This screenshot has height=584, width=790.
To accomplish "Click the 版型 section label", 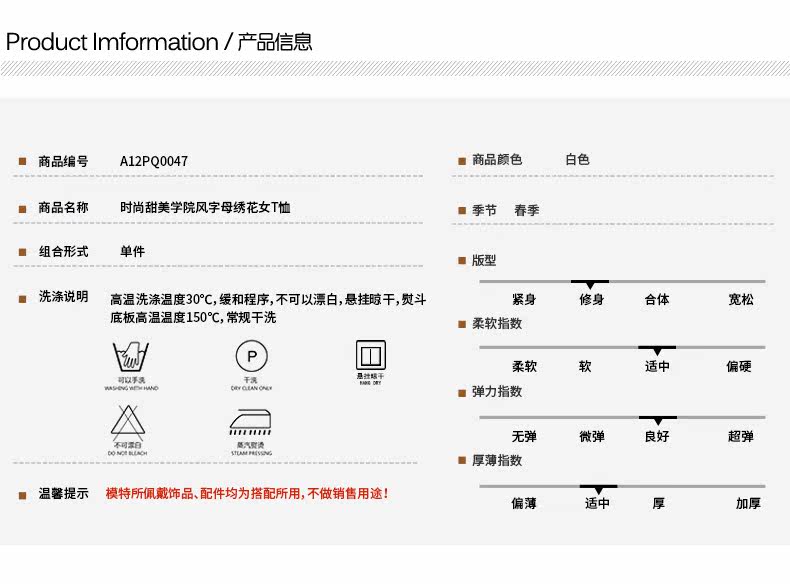I will tap(484, 261).
